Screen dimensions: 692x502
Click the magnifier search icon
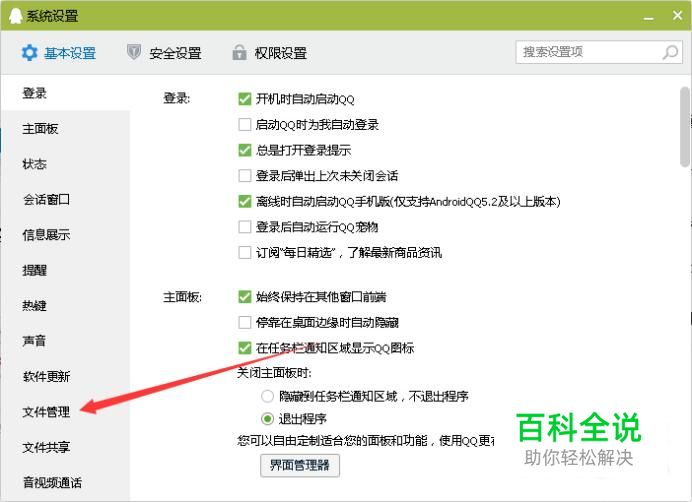click(670, 52)
